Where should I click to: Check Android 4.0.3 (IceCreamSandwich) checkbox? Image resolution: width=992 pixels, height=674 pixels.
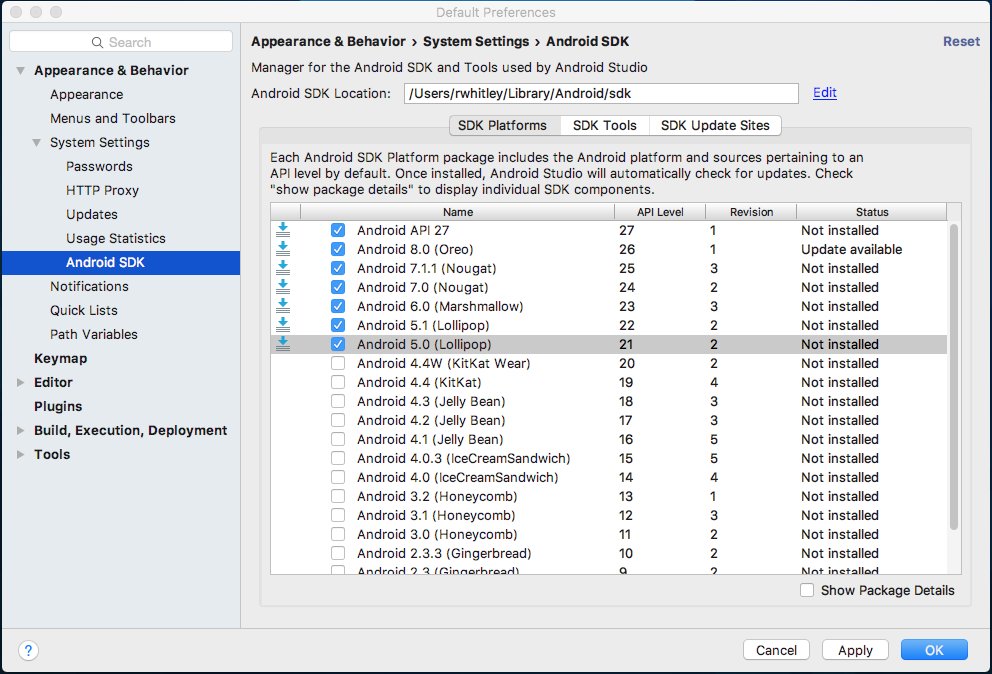click(x=338, y=458)
